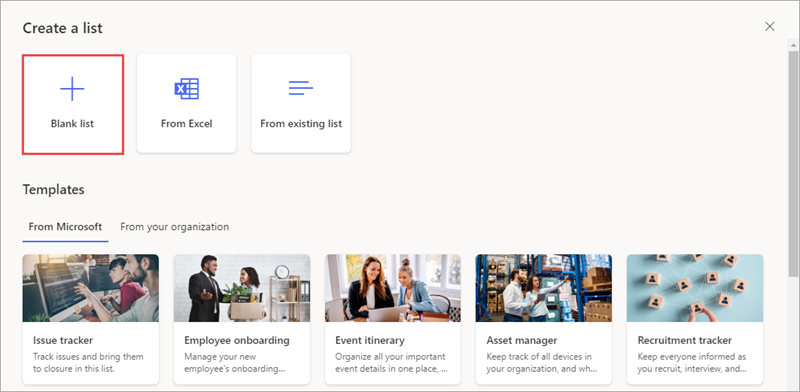This screenshot has width=800, height=392.
Task: Open the Employee onboarding template thumbnail
Action: pyautogui.click(x=242, y=288)
